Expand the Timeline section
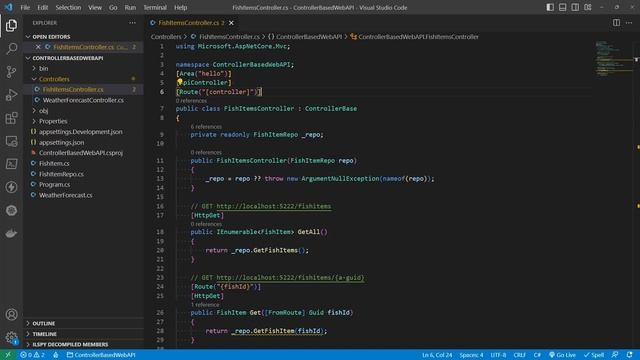This screenshot has height=360, width=640. pos(44,334)
